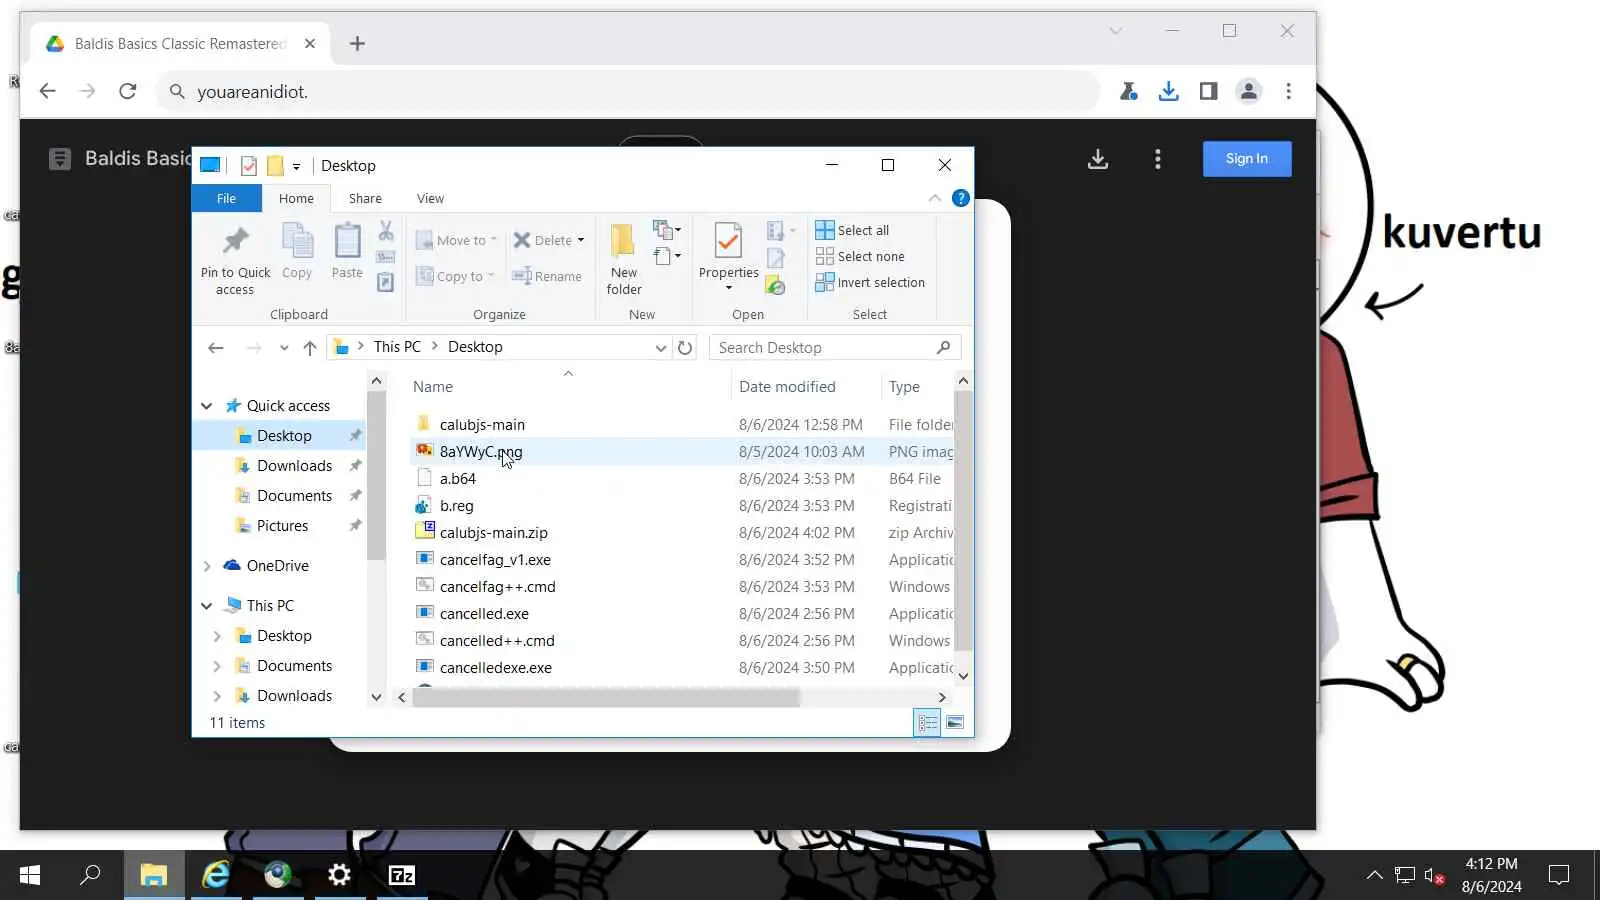Click Select all in the ribbon
This screenshot has width=1600, height=900.
(x=852, y=230)
